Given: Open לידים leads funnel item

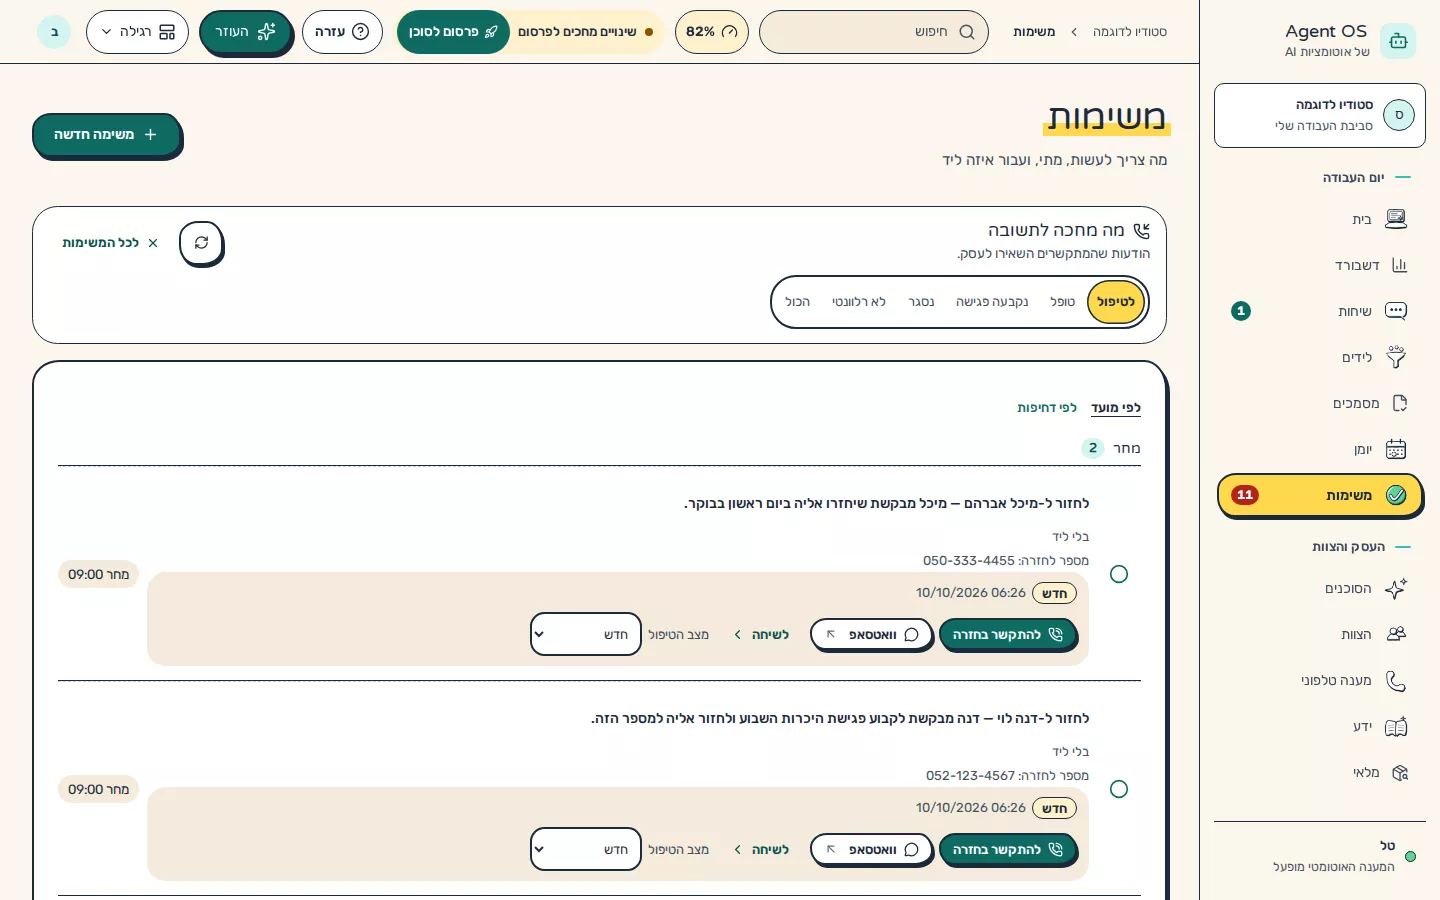Looking at the screenshot, I should 1320,357.
